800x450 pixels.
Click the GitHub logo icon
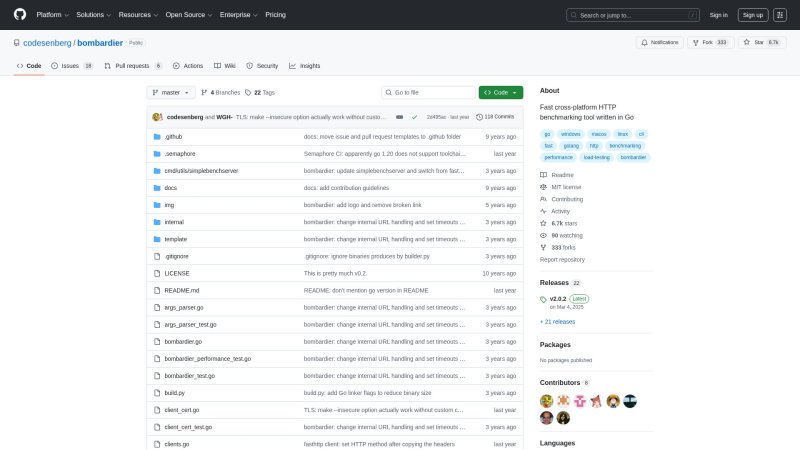(19, 15)
